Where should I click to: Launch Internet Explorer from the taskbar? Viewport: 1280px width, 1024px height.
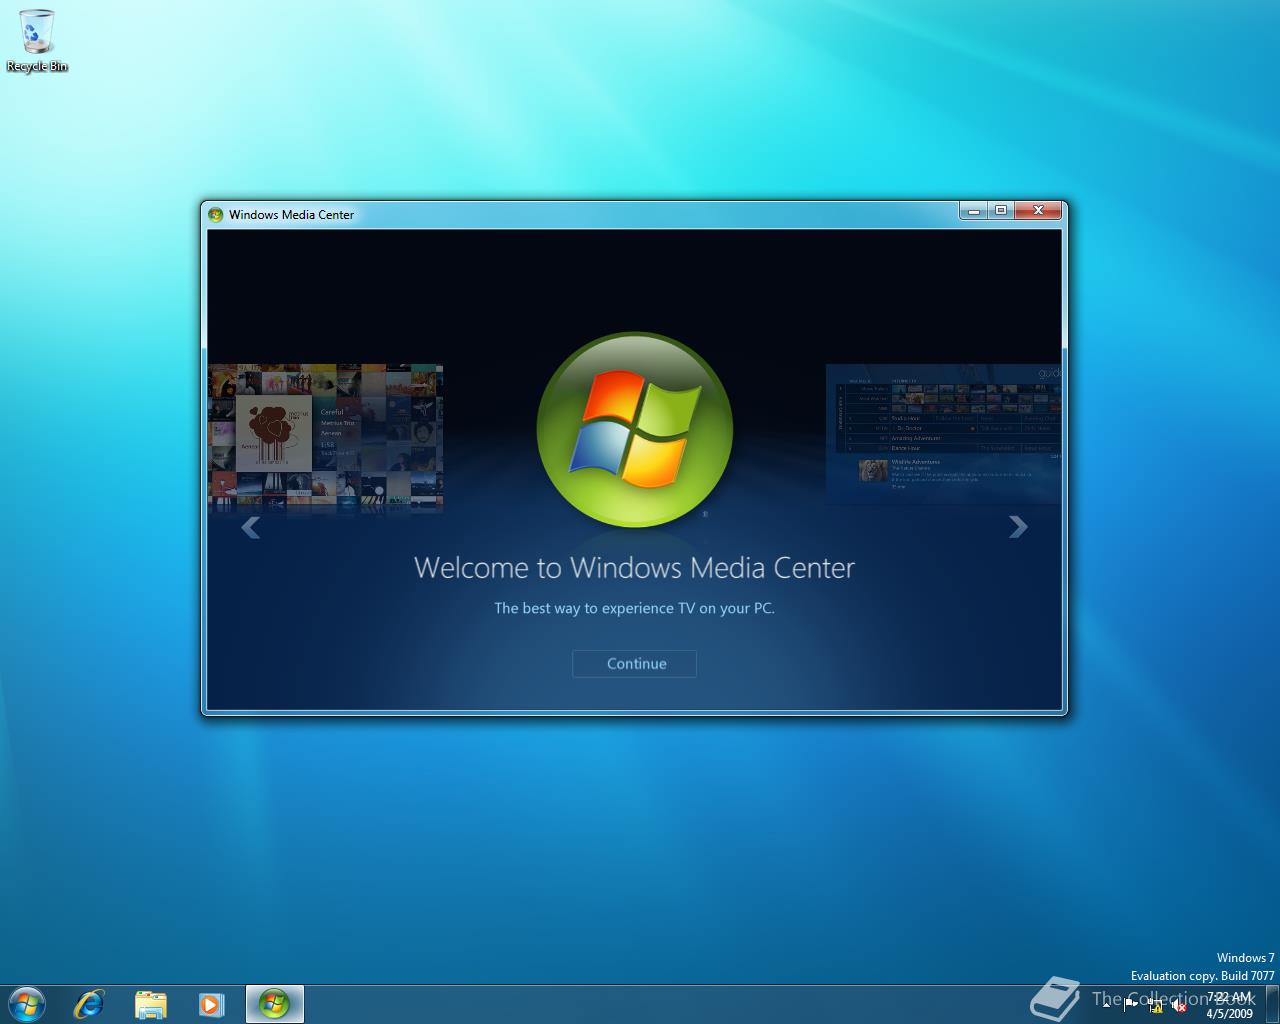tap(89, 1003)
